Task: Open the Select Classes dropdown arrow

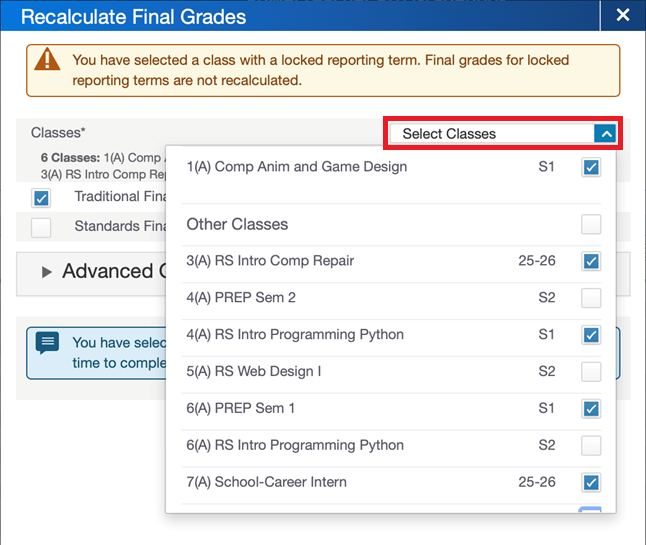Action: pyautogui.click(x=604, y=133)
